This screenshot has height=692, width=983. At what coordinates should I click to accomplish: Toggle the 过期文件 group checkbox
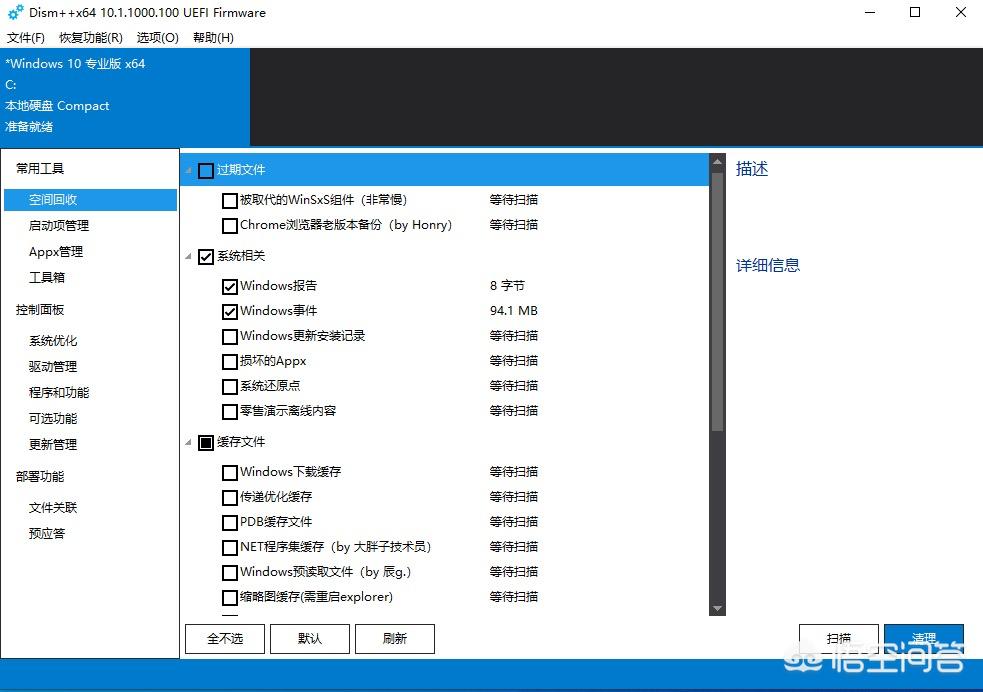(206, 170)
